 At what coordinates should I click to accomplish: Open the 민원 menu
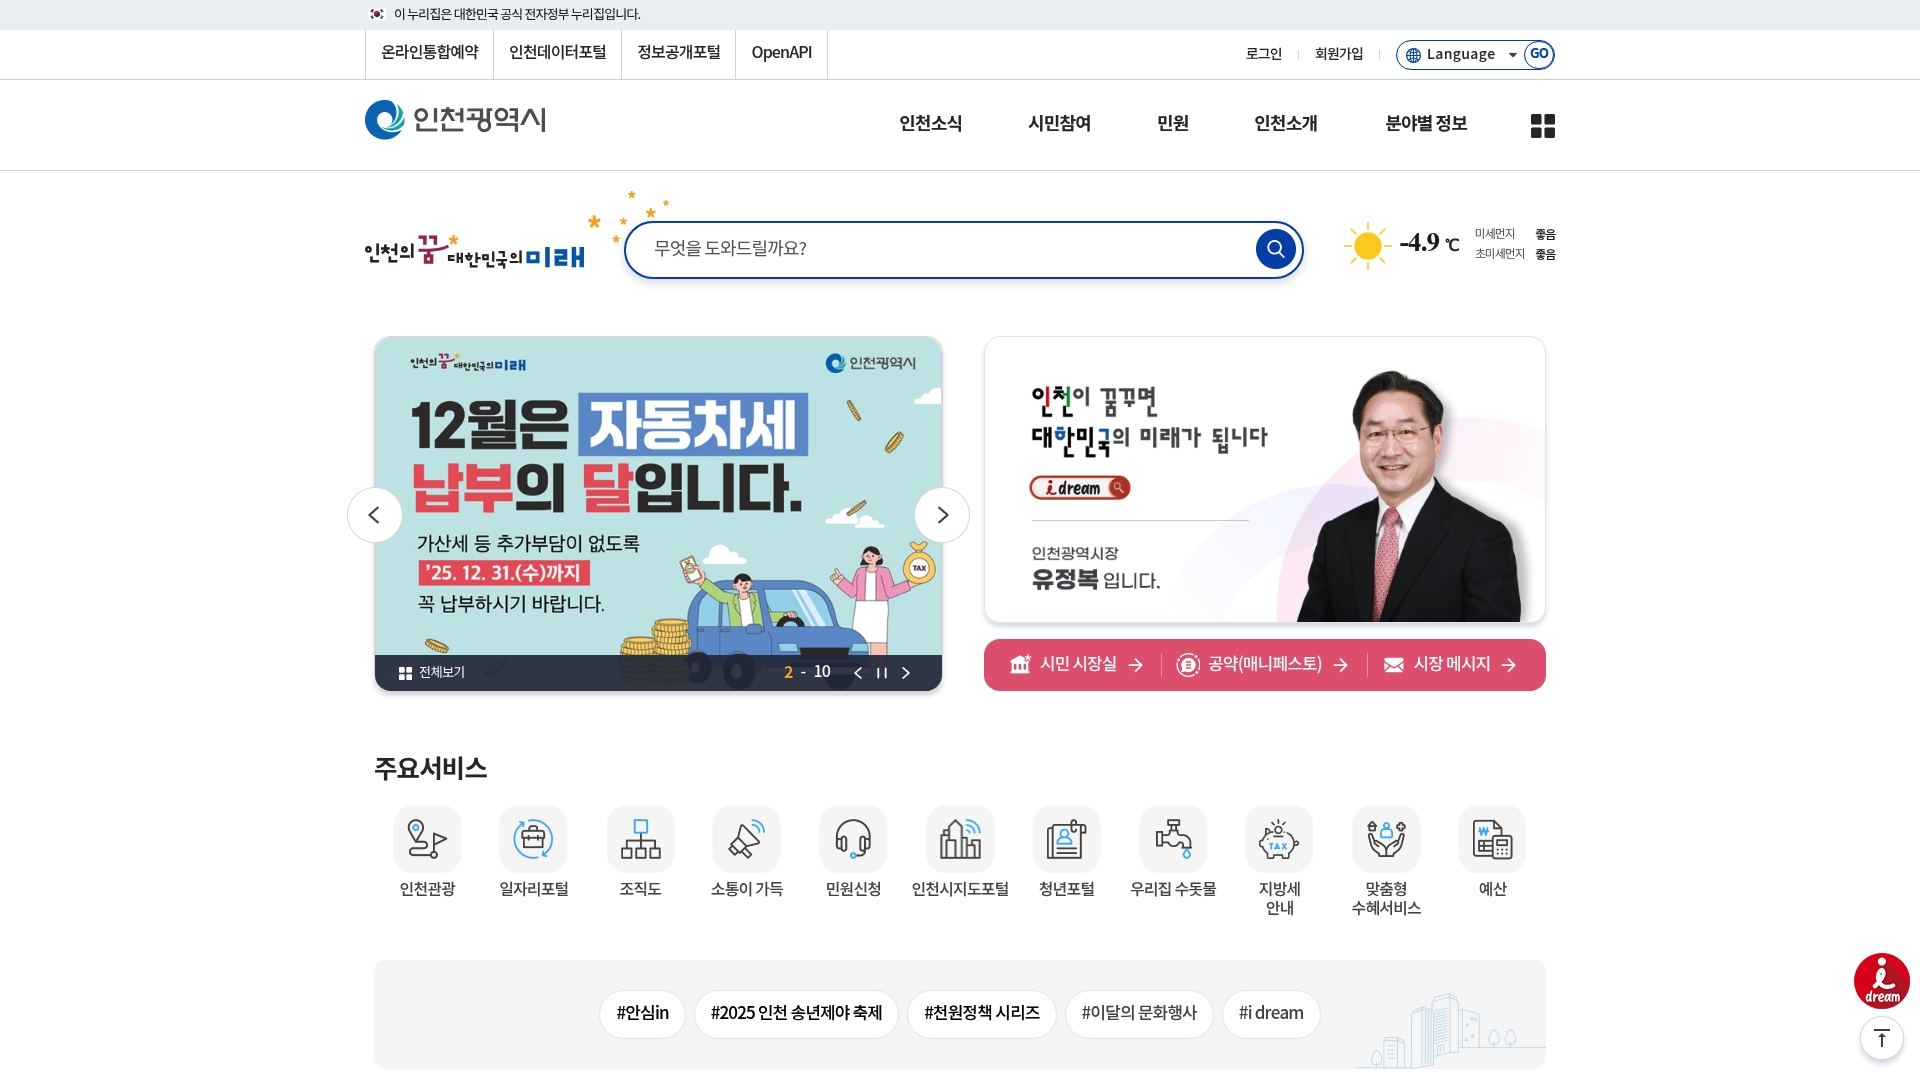point(1172,124)
